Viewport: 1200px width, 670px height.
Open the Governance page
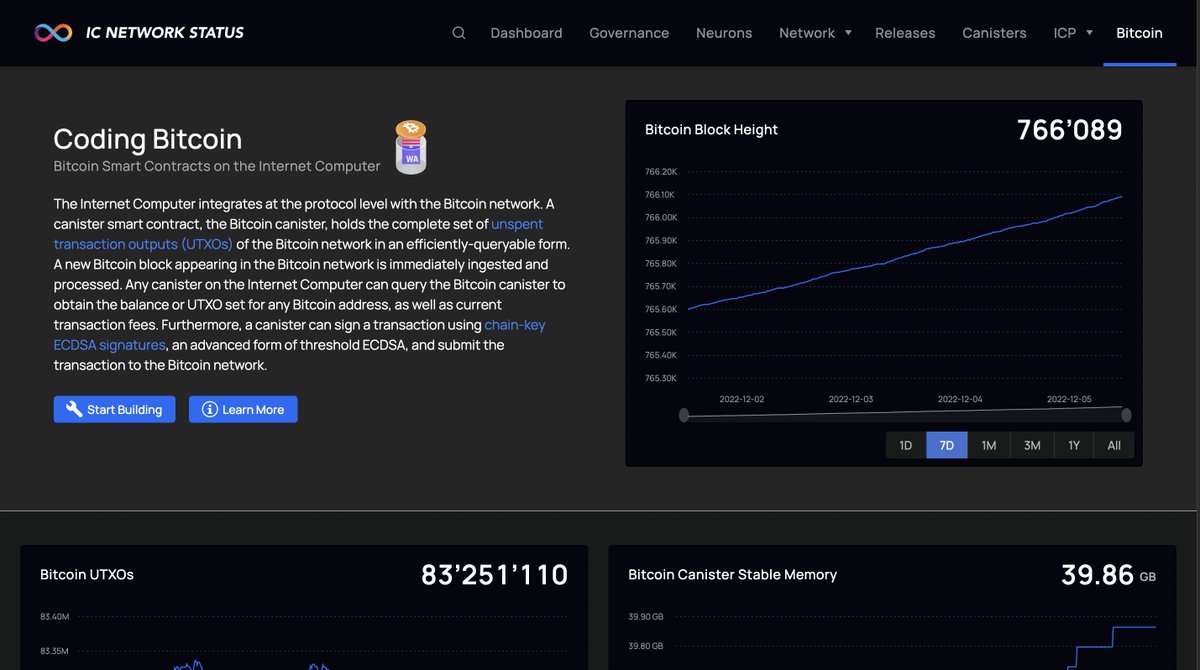[x=629, y=33]
